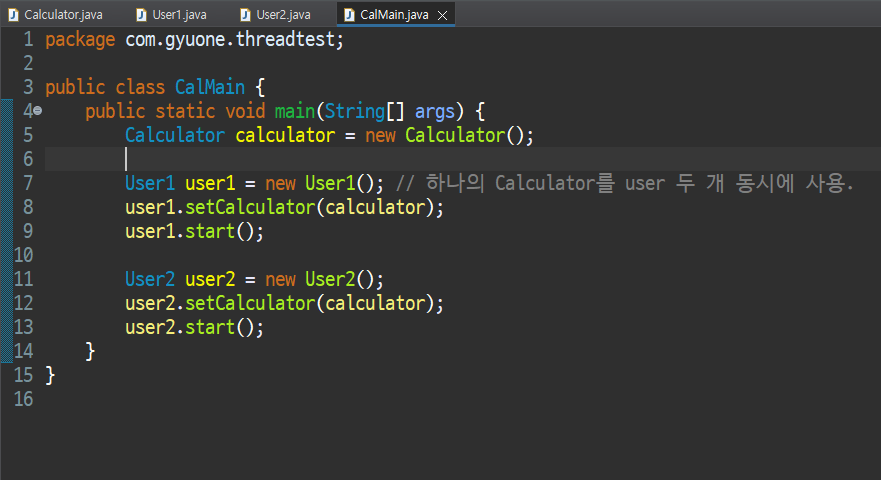Switch to the User1.java tab
The height and width of the screenshot is (480, 881).
[172, 15]
